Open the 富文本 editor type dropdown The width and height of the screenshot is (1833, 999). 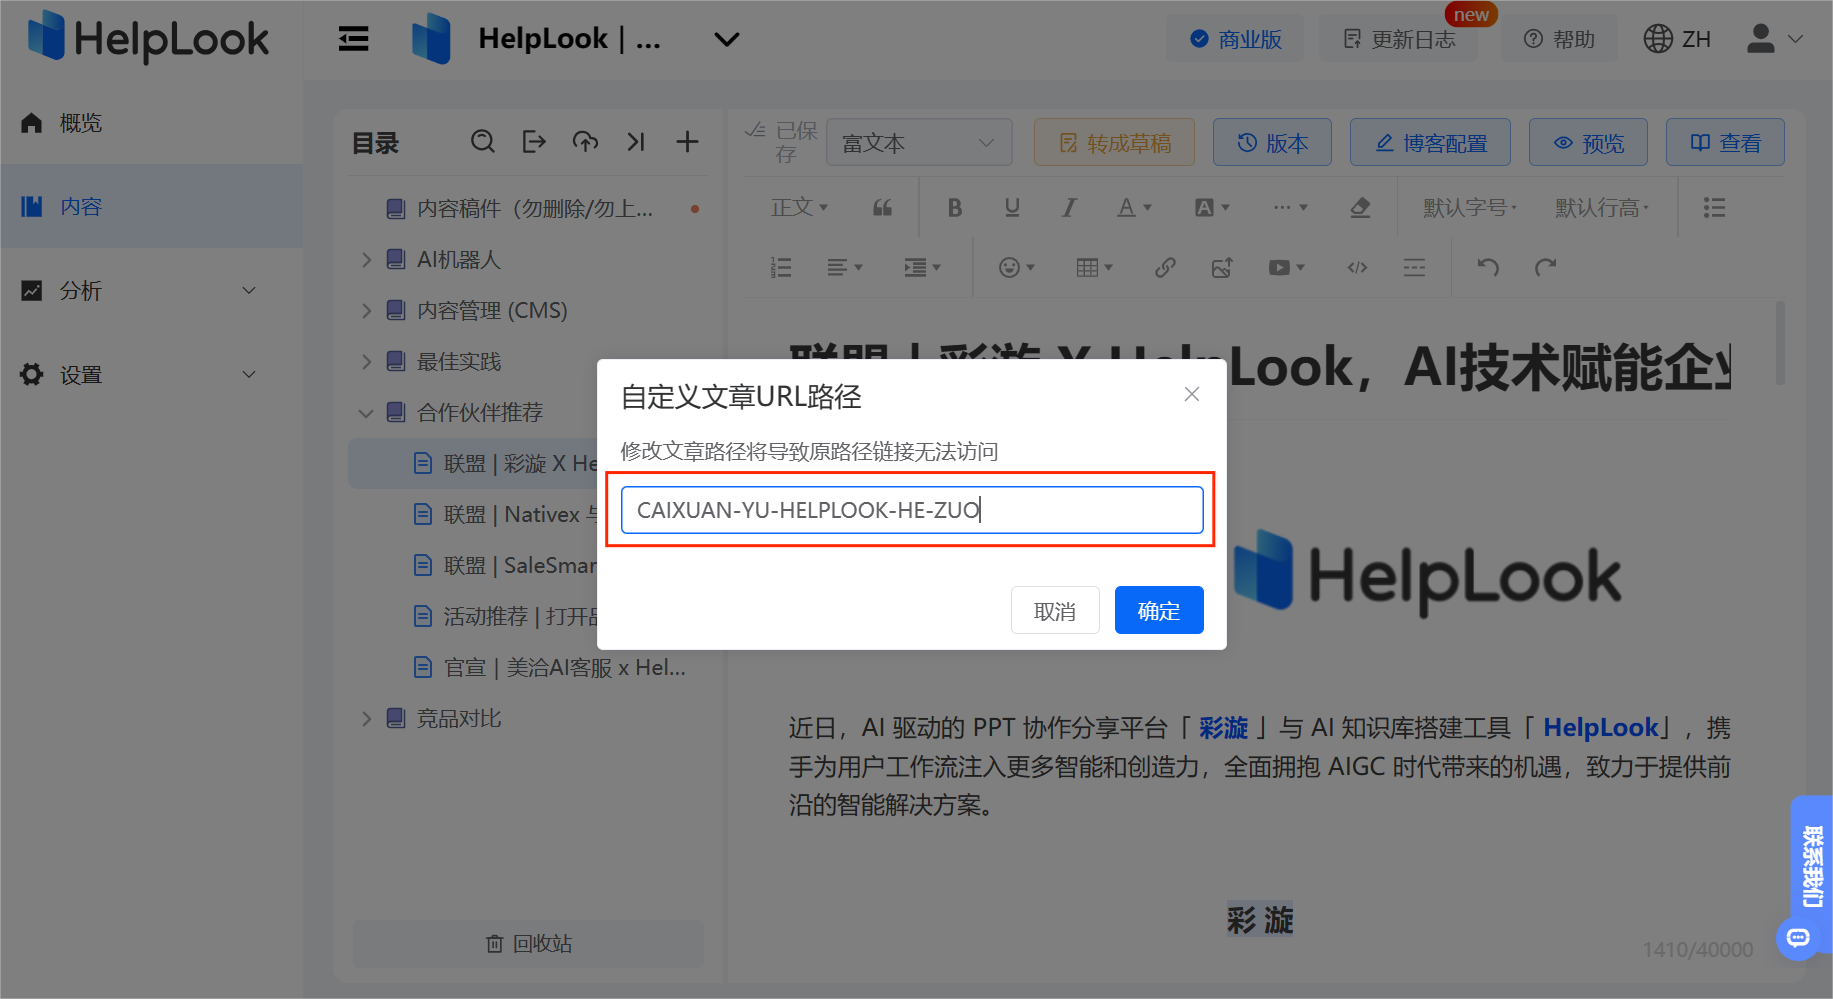pos(919,142)
